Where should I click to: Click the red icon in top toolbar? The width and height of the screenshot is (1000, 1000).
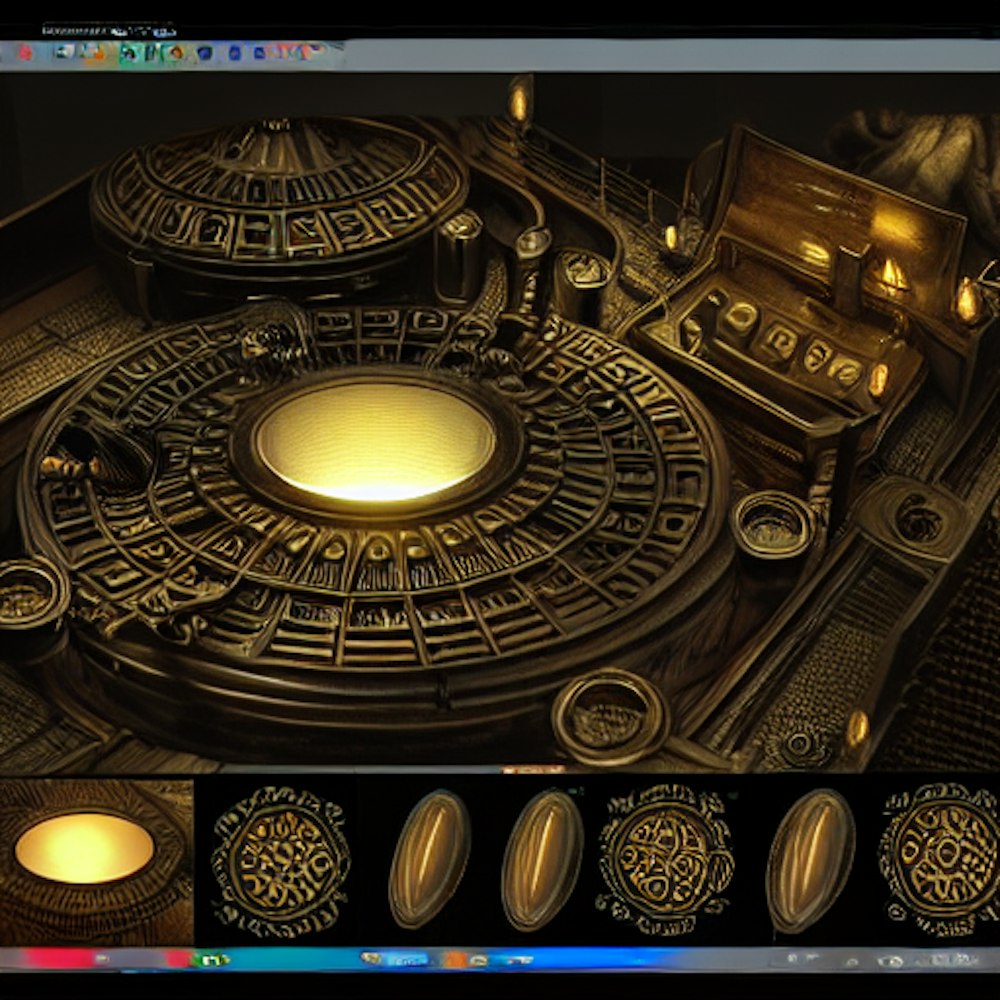(25, 53)
